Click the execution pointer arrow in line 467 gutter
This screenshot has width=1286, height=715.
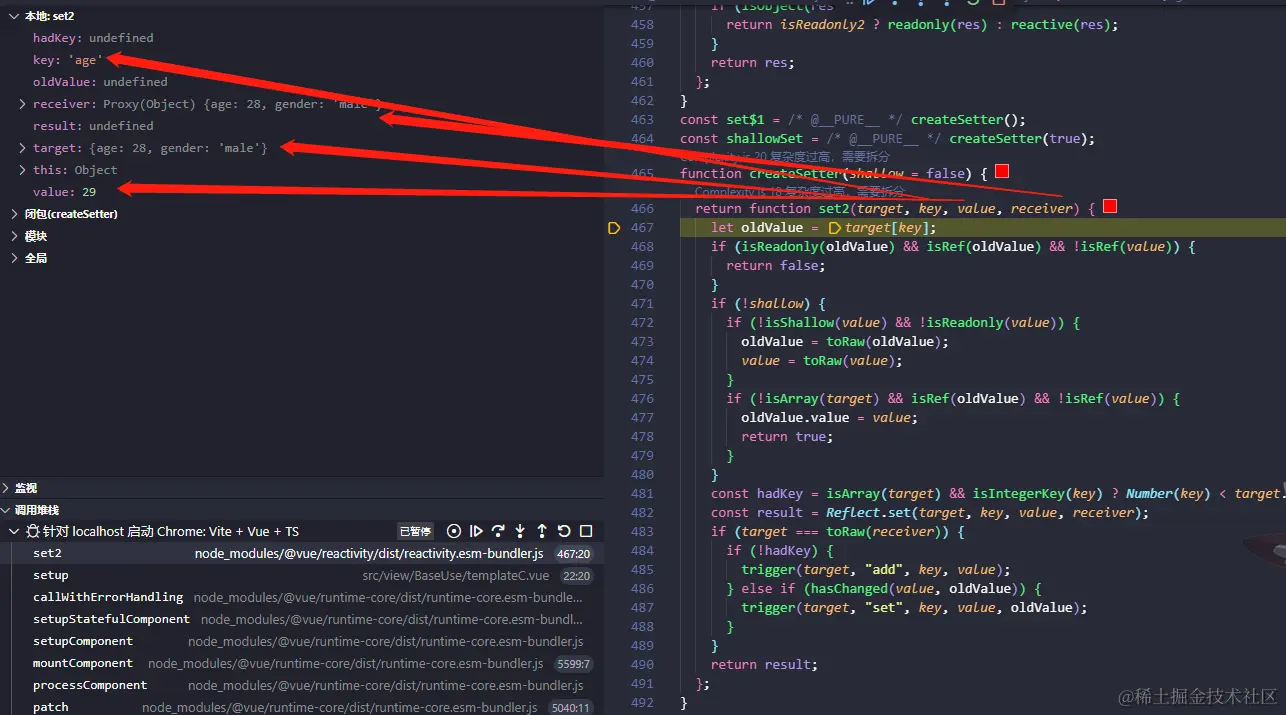click(614, 228)
